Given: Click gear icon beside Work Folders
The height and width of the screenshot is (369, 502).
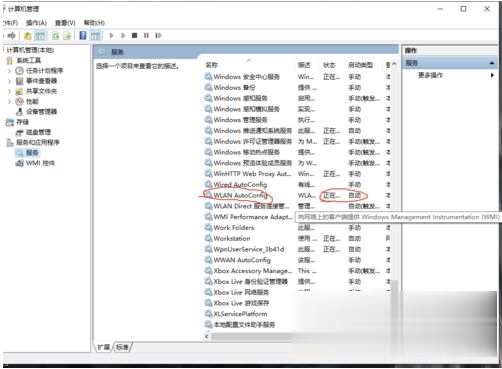Looking at the screenshot, I should point(208,228).
